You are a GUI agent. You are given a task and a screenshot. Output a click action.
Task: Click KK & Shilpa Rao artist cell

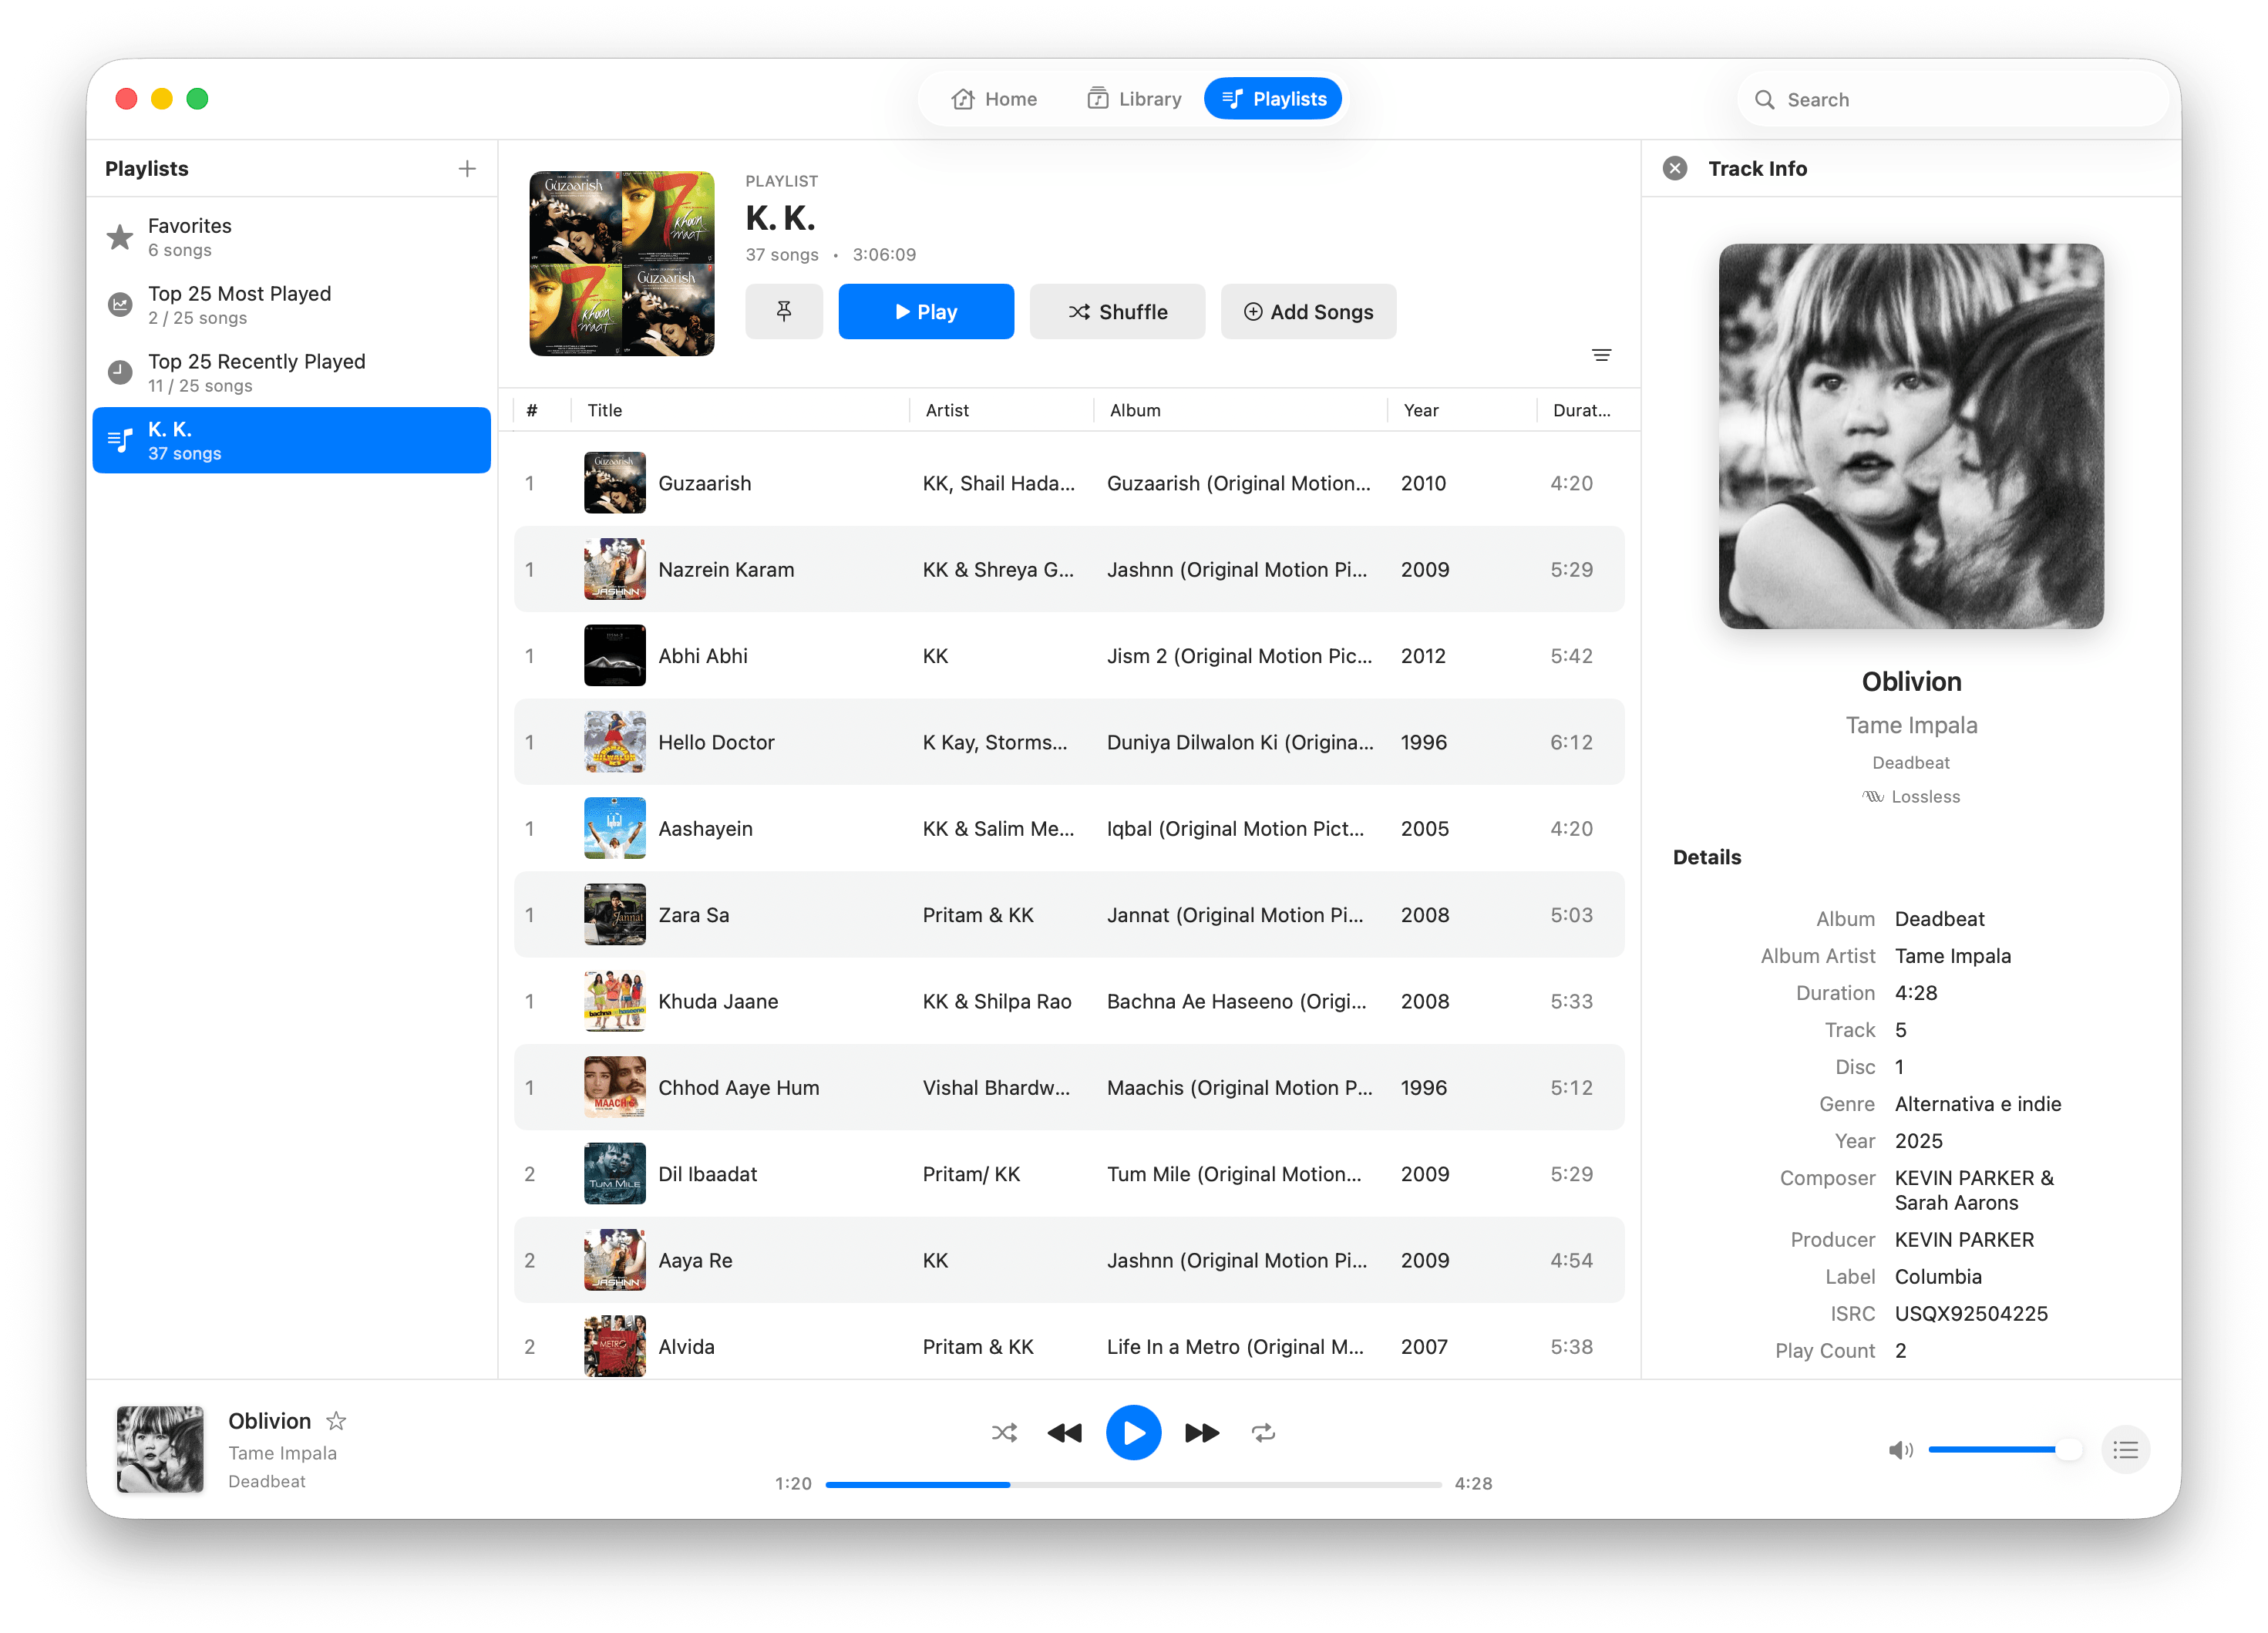coord(997,1001)
